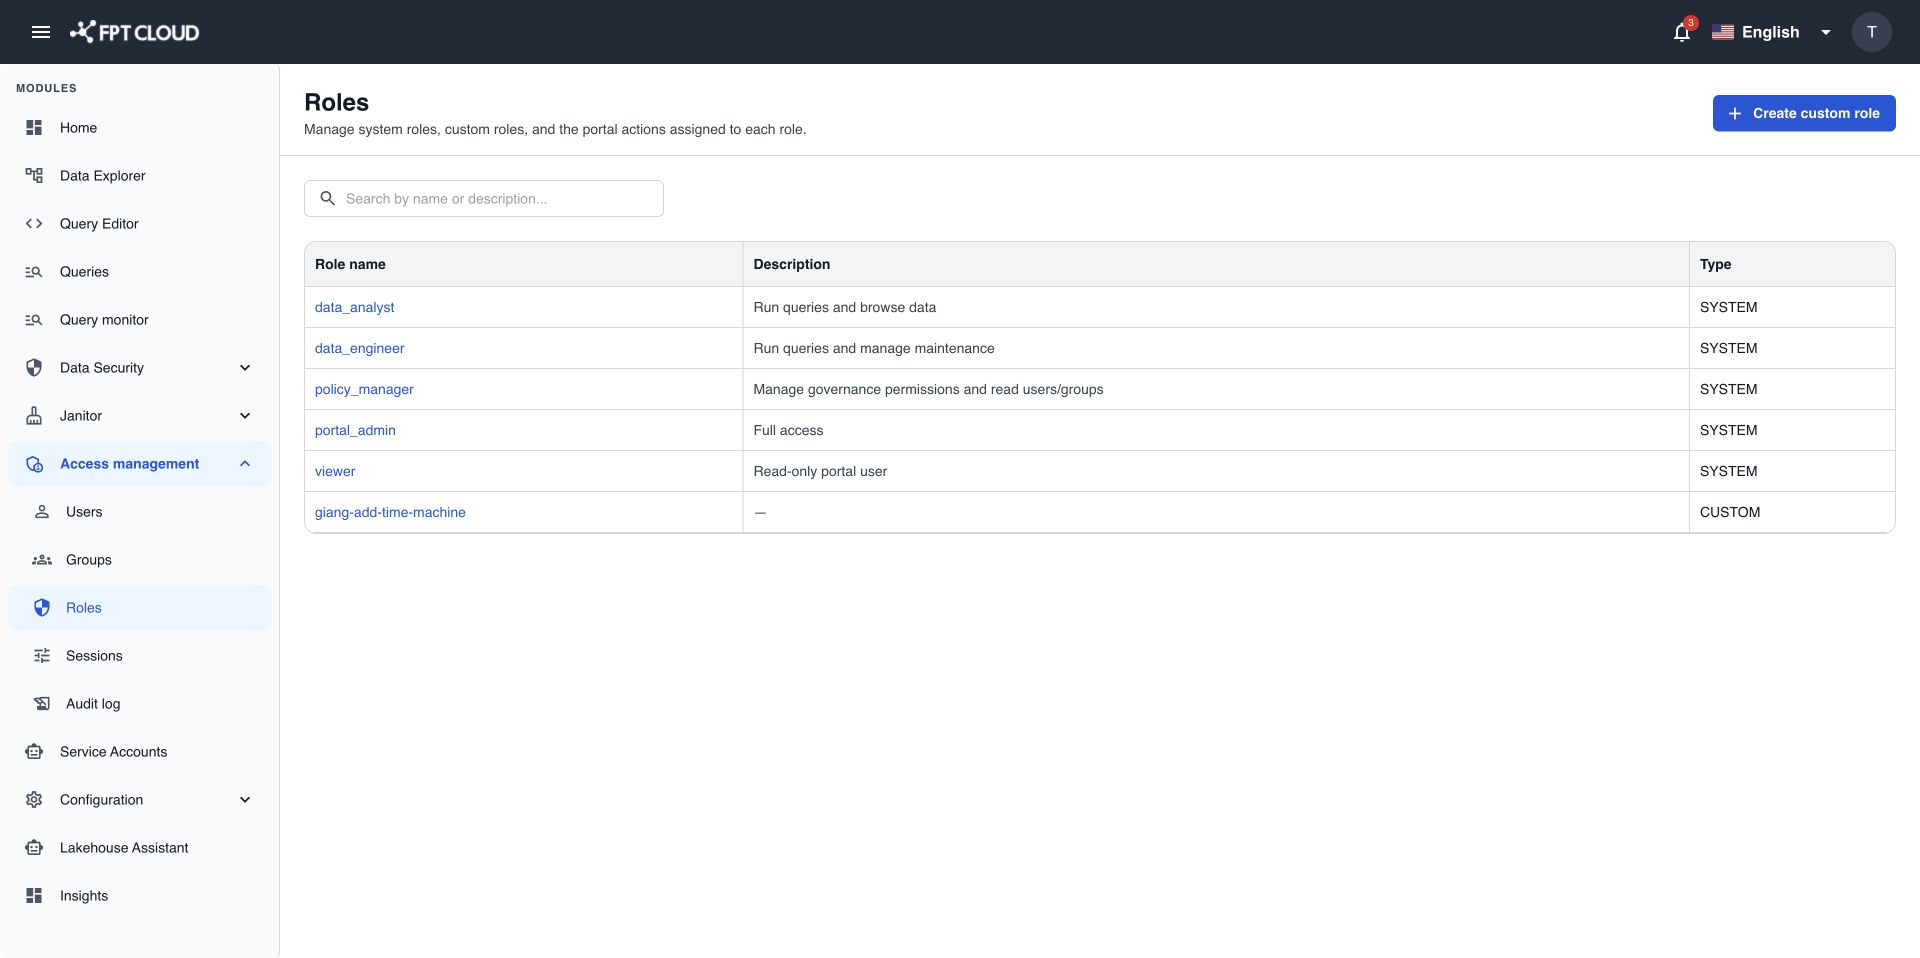Click the Users person icon

tap(42, 512)
